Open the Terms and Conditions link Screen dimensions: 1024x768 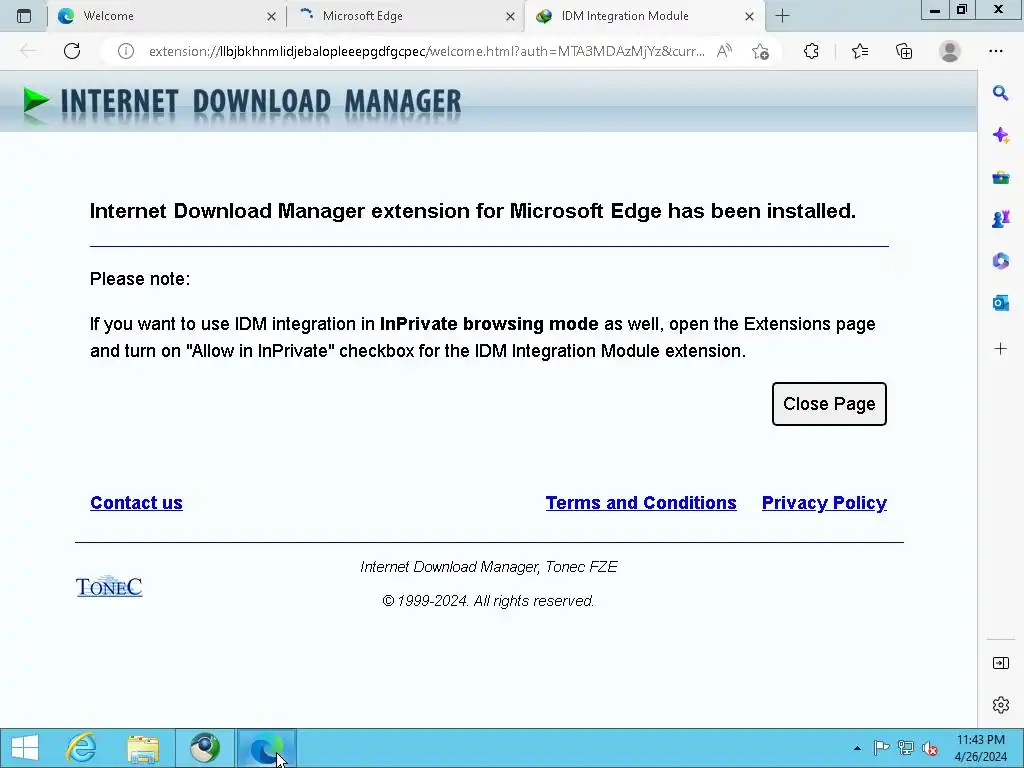(641, 503)
